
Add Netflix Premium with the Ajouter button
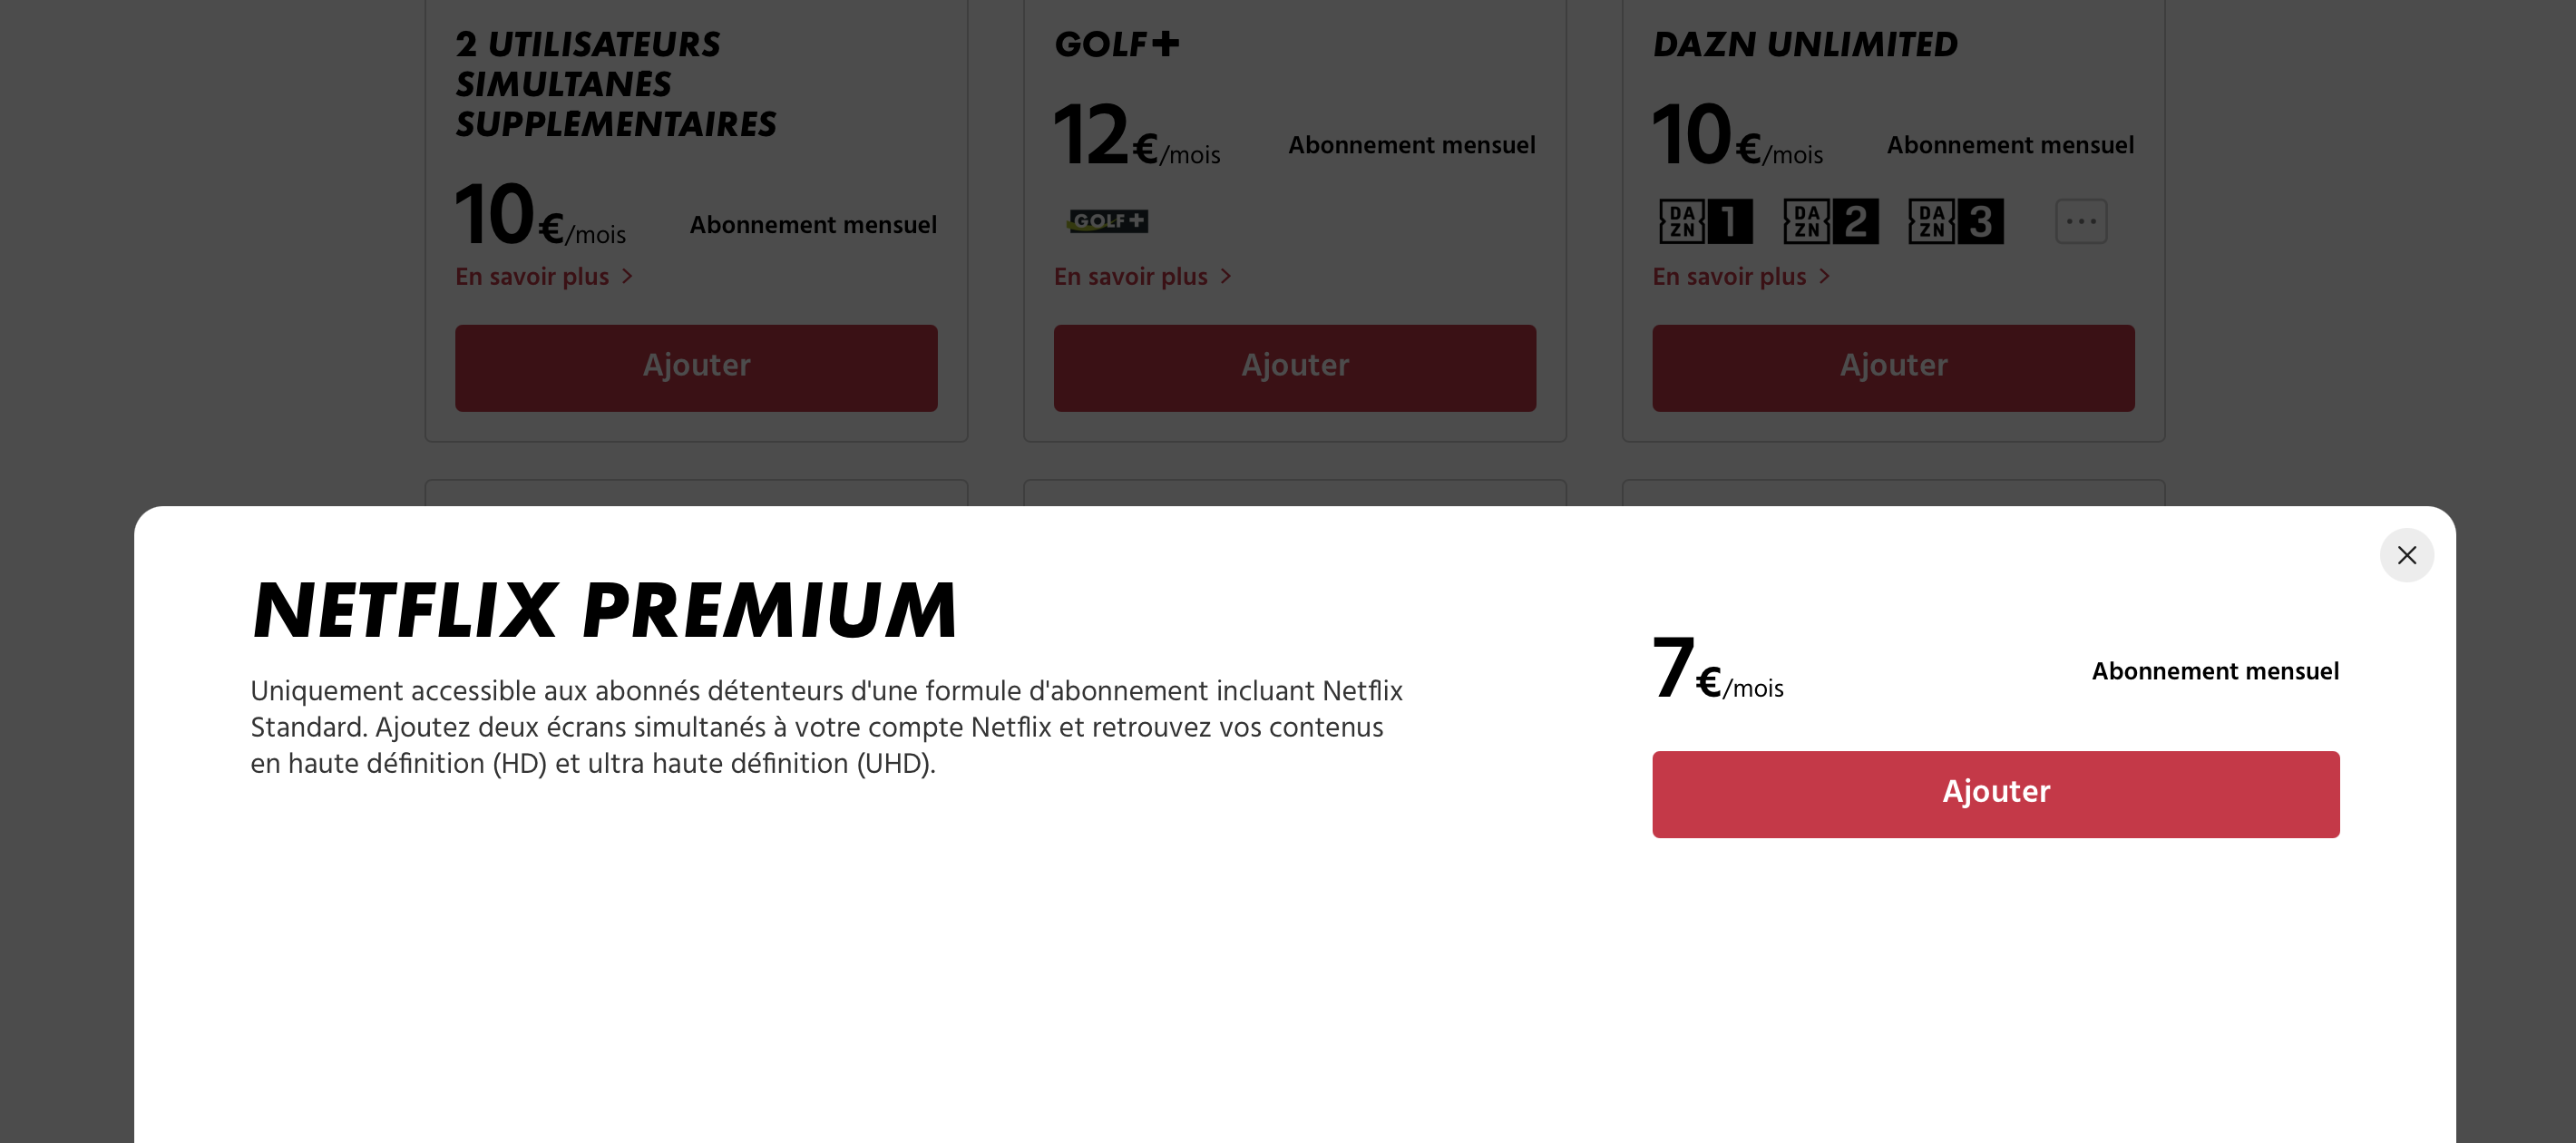(x=1995, y=794)
